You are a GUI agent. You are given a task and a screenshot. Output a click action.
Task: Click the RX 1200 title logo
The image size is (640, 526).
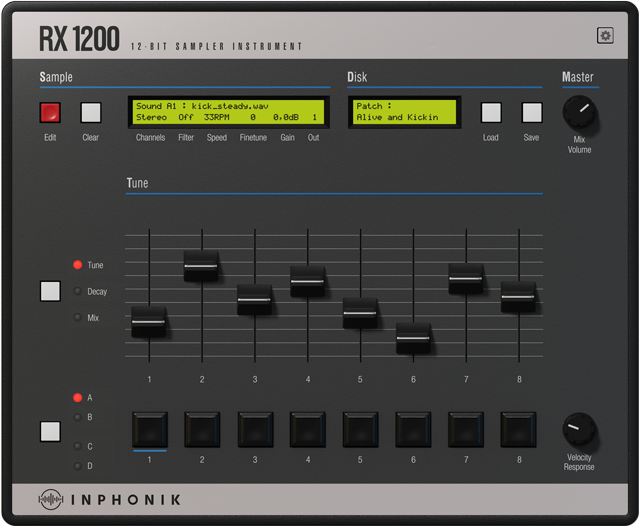coord(80,39)
